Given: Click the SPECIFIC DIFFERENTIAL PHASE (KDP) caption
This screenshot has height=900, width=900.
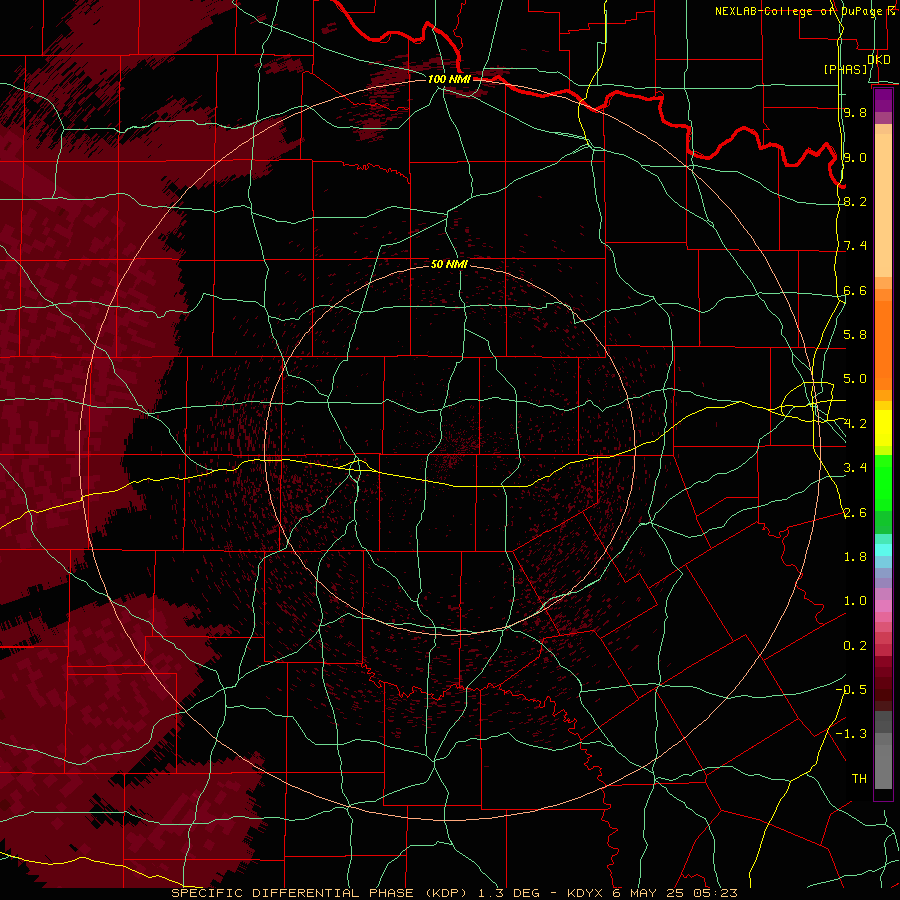Looking at the screenshot, I should coord(318,893).
